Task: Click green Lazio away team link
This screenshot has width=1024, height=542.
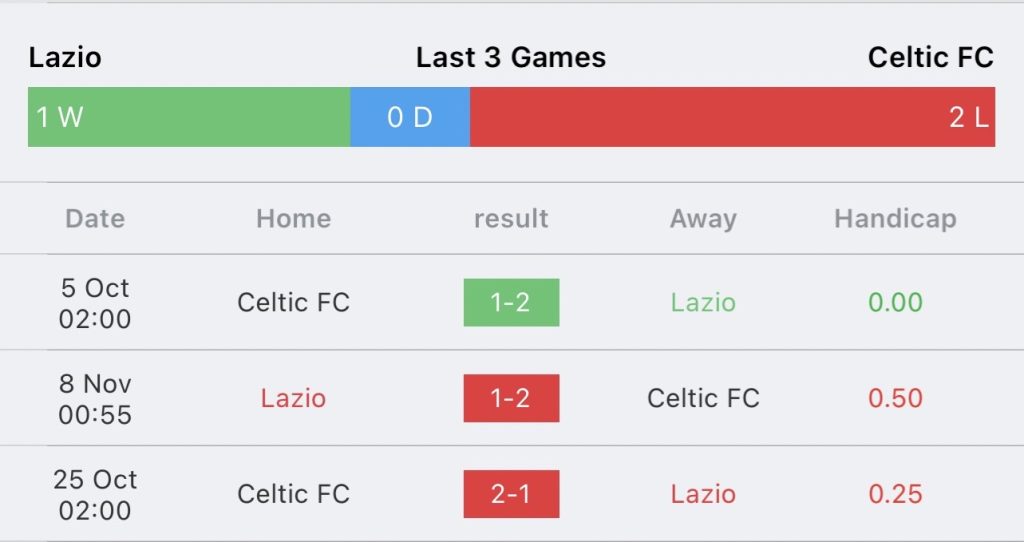Action: 703,302
